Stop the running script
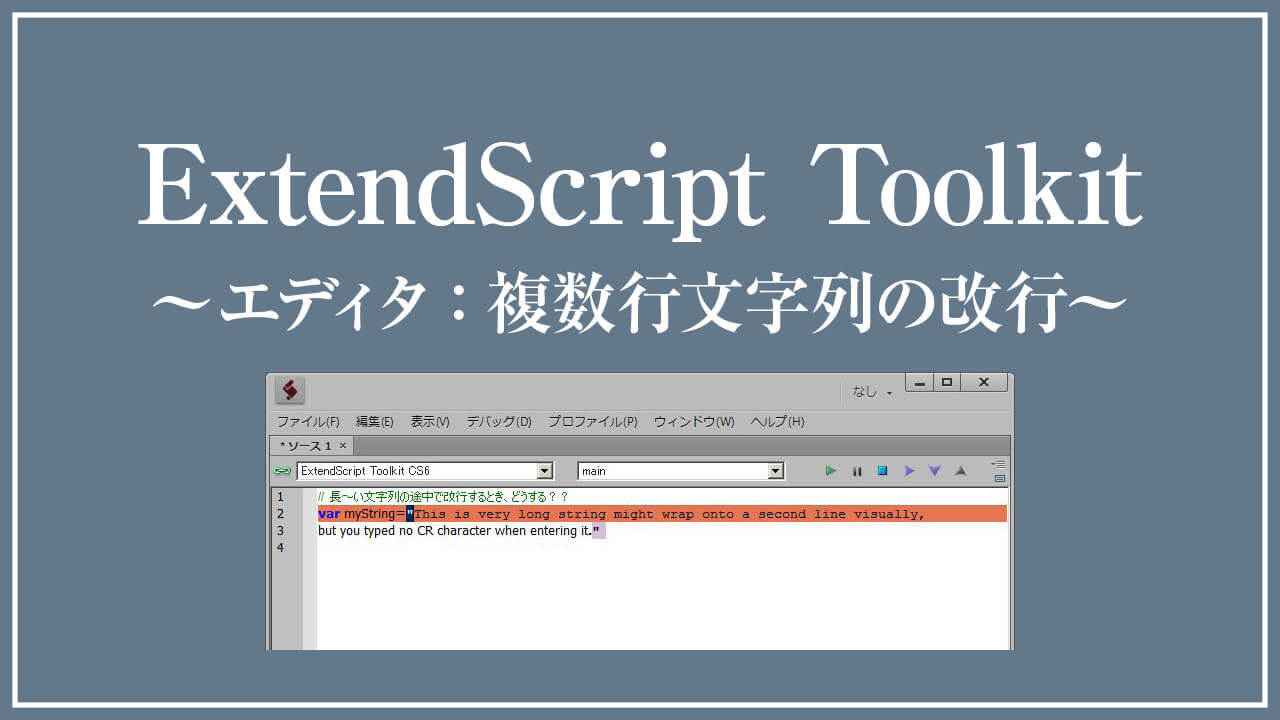Viewport: 1280px width, 720px height. coord(882,470)
